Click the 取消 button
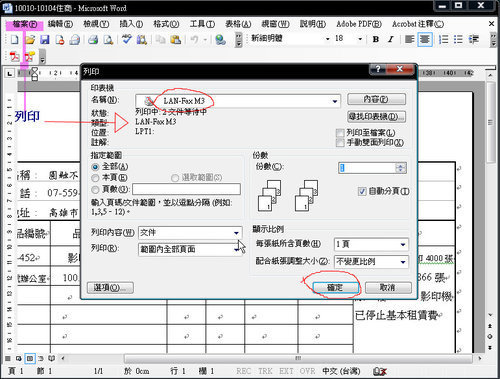Image resolution: width=500 pixels, height=379 pixels. click(x=388, y=288)
